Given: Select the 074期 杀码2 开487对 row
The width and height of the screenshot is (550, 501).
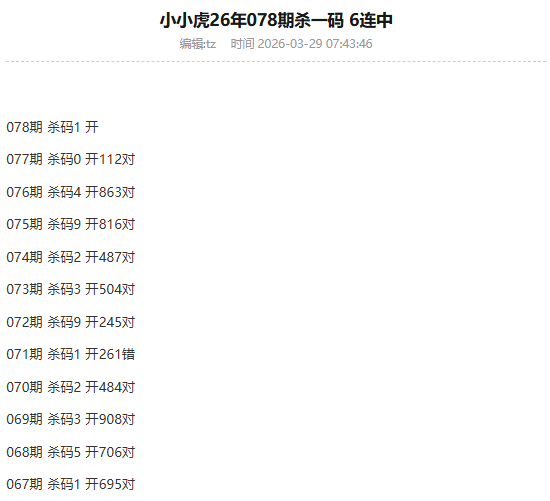Looking at the screenshot, I should click(x=71, y=257).
